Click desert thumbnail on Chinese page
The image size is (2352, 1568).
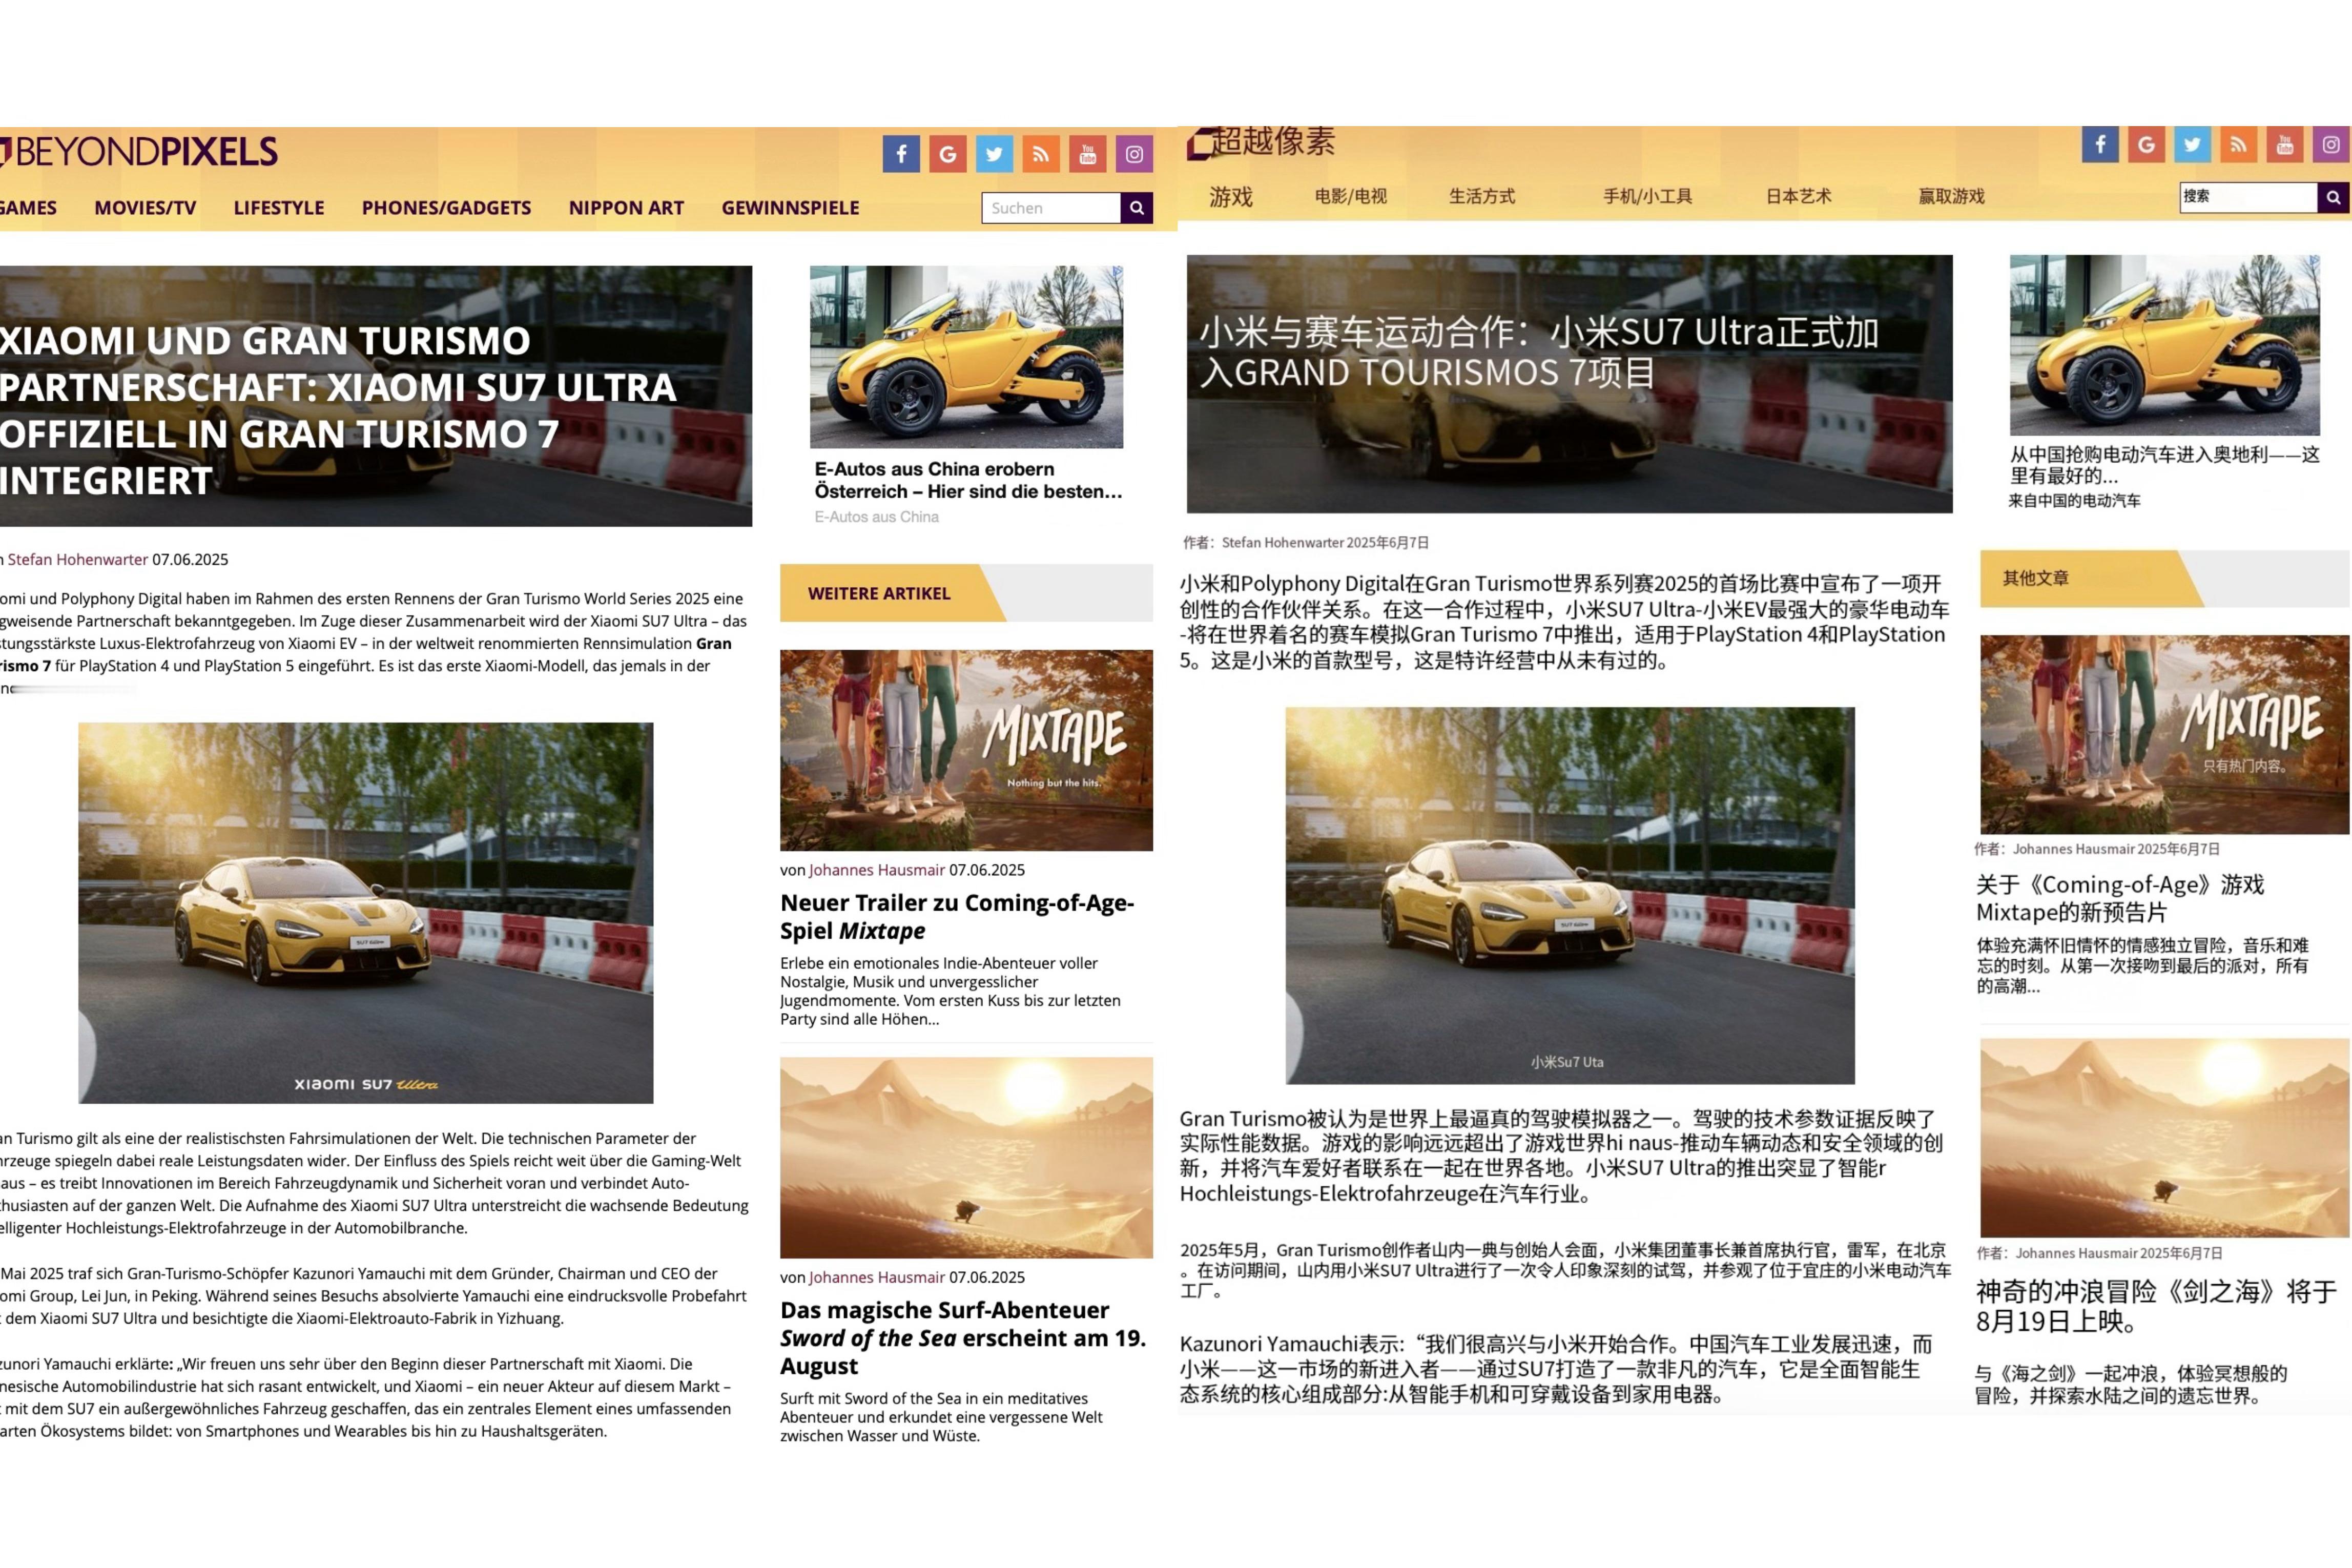(2165, 1137)
